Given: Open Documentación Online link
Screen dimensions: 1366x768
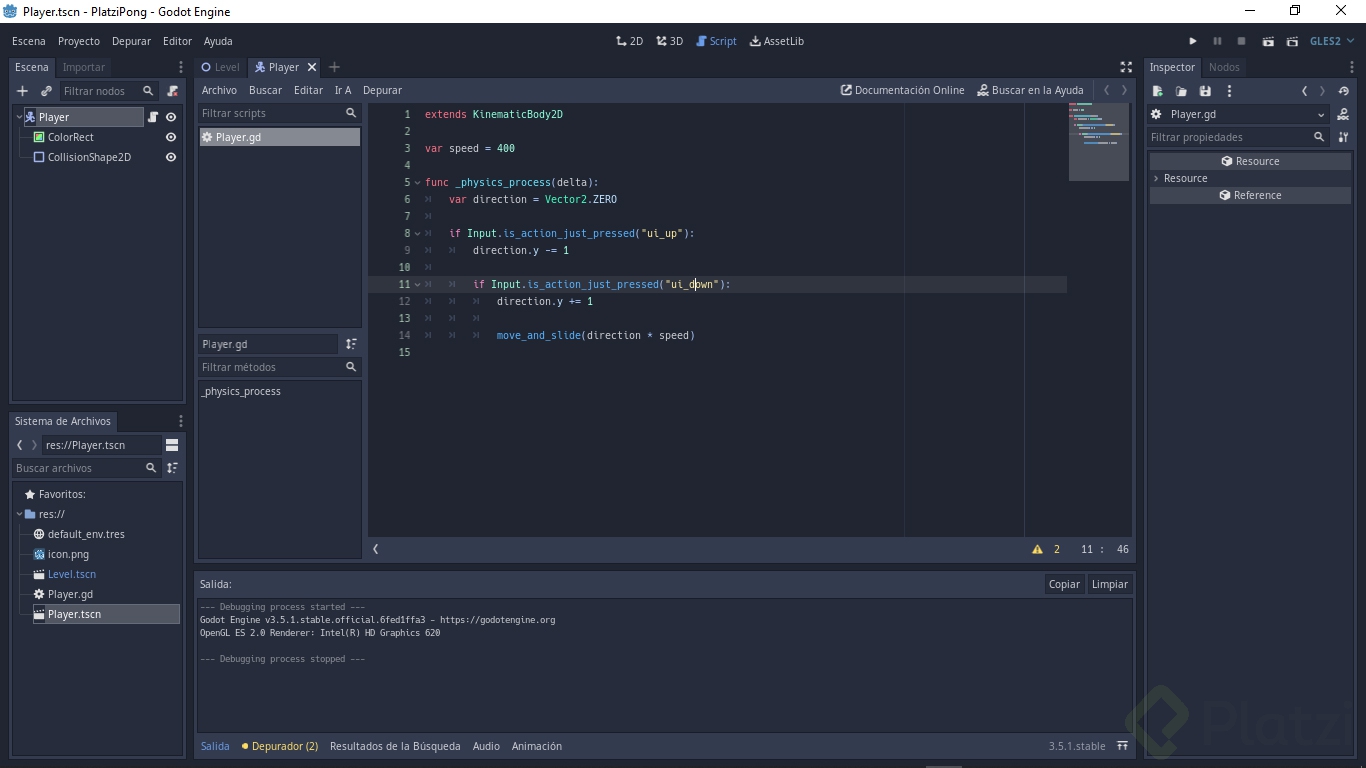Looking at the screenshot, I should click(x=902, y=90).
